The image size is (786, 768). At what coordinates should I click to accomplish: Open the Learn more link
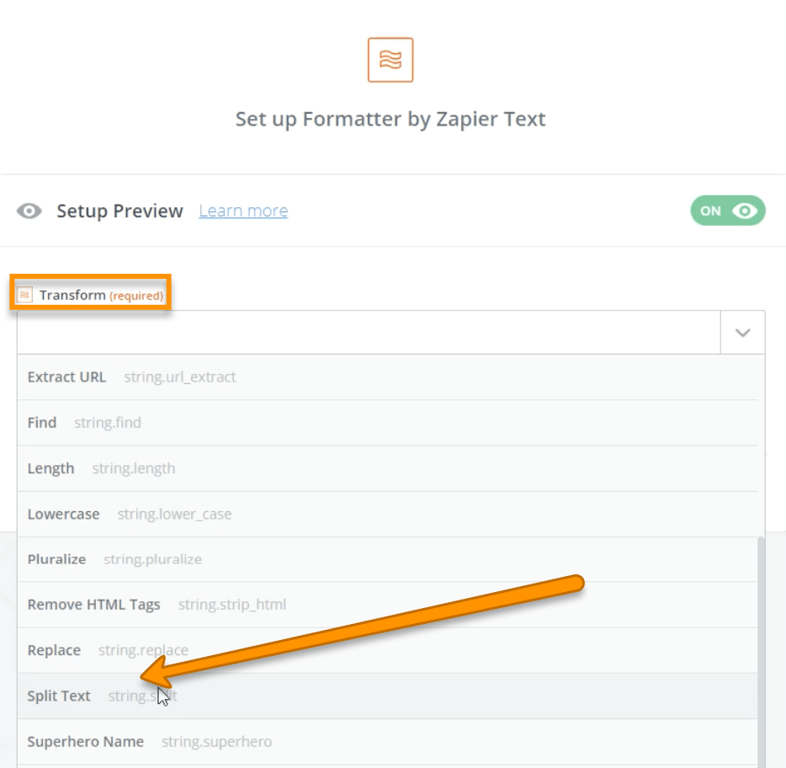(x=243, y=211)
